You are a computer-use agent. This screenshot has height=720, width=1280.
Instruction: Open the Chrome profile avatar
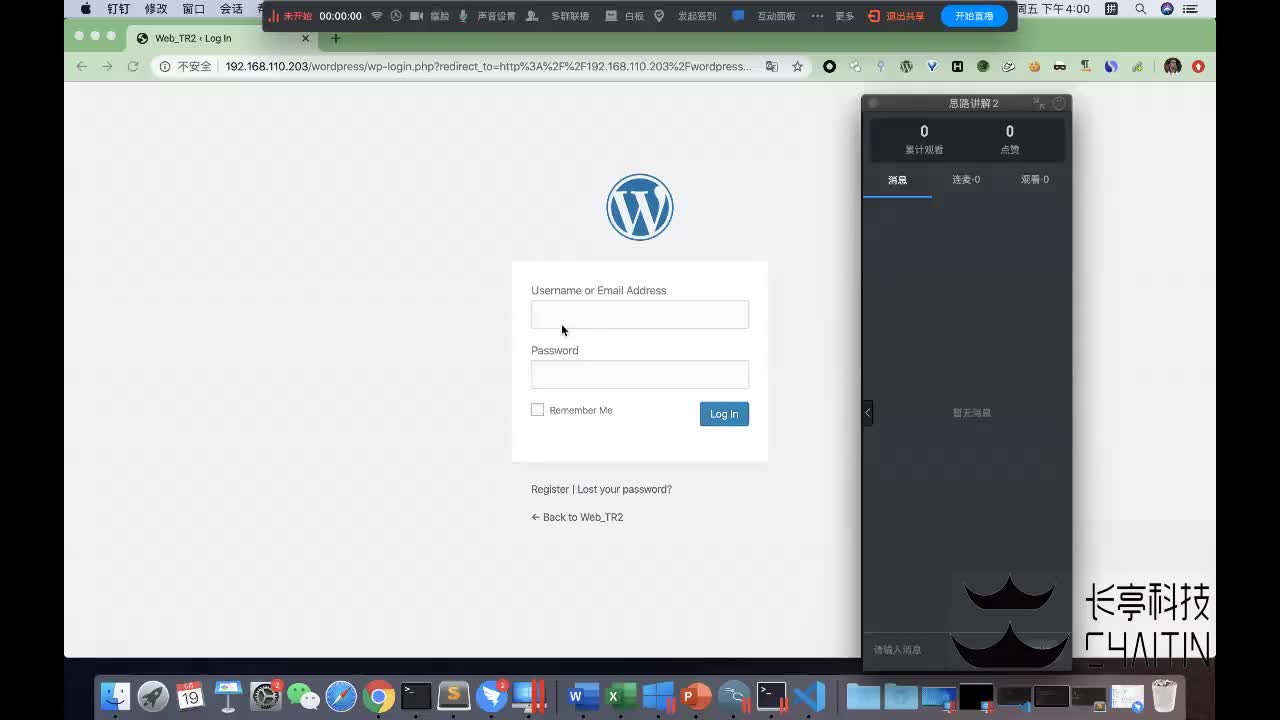[x=1173, y=66]
